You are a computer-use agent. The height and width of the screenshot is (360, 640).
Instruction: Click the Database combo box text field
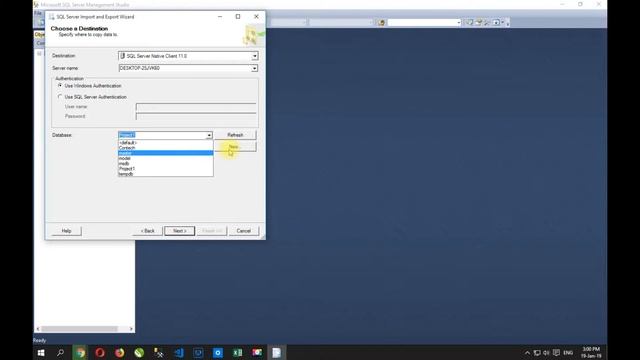pos(162,135)
